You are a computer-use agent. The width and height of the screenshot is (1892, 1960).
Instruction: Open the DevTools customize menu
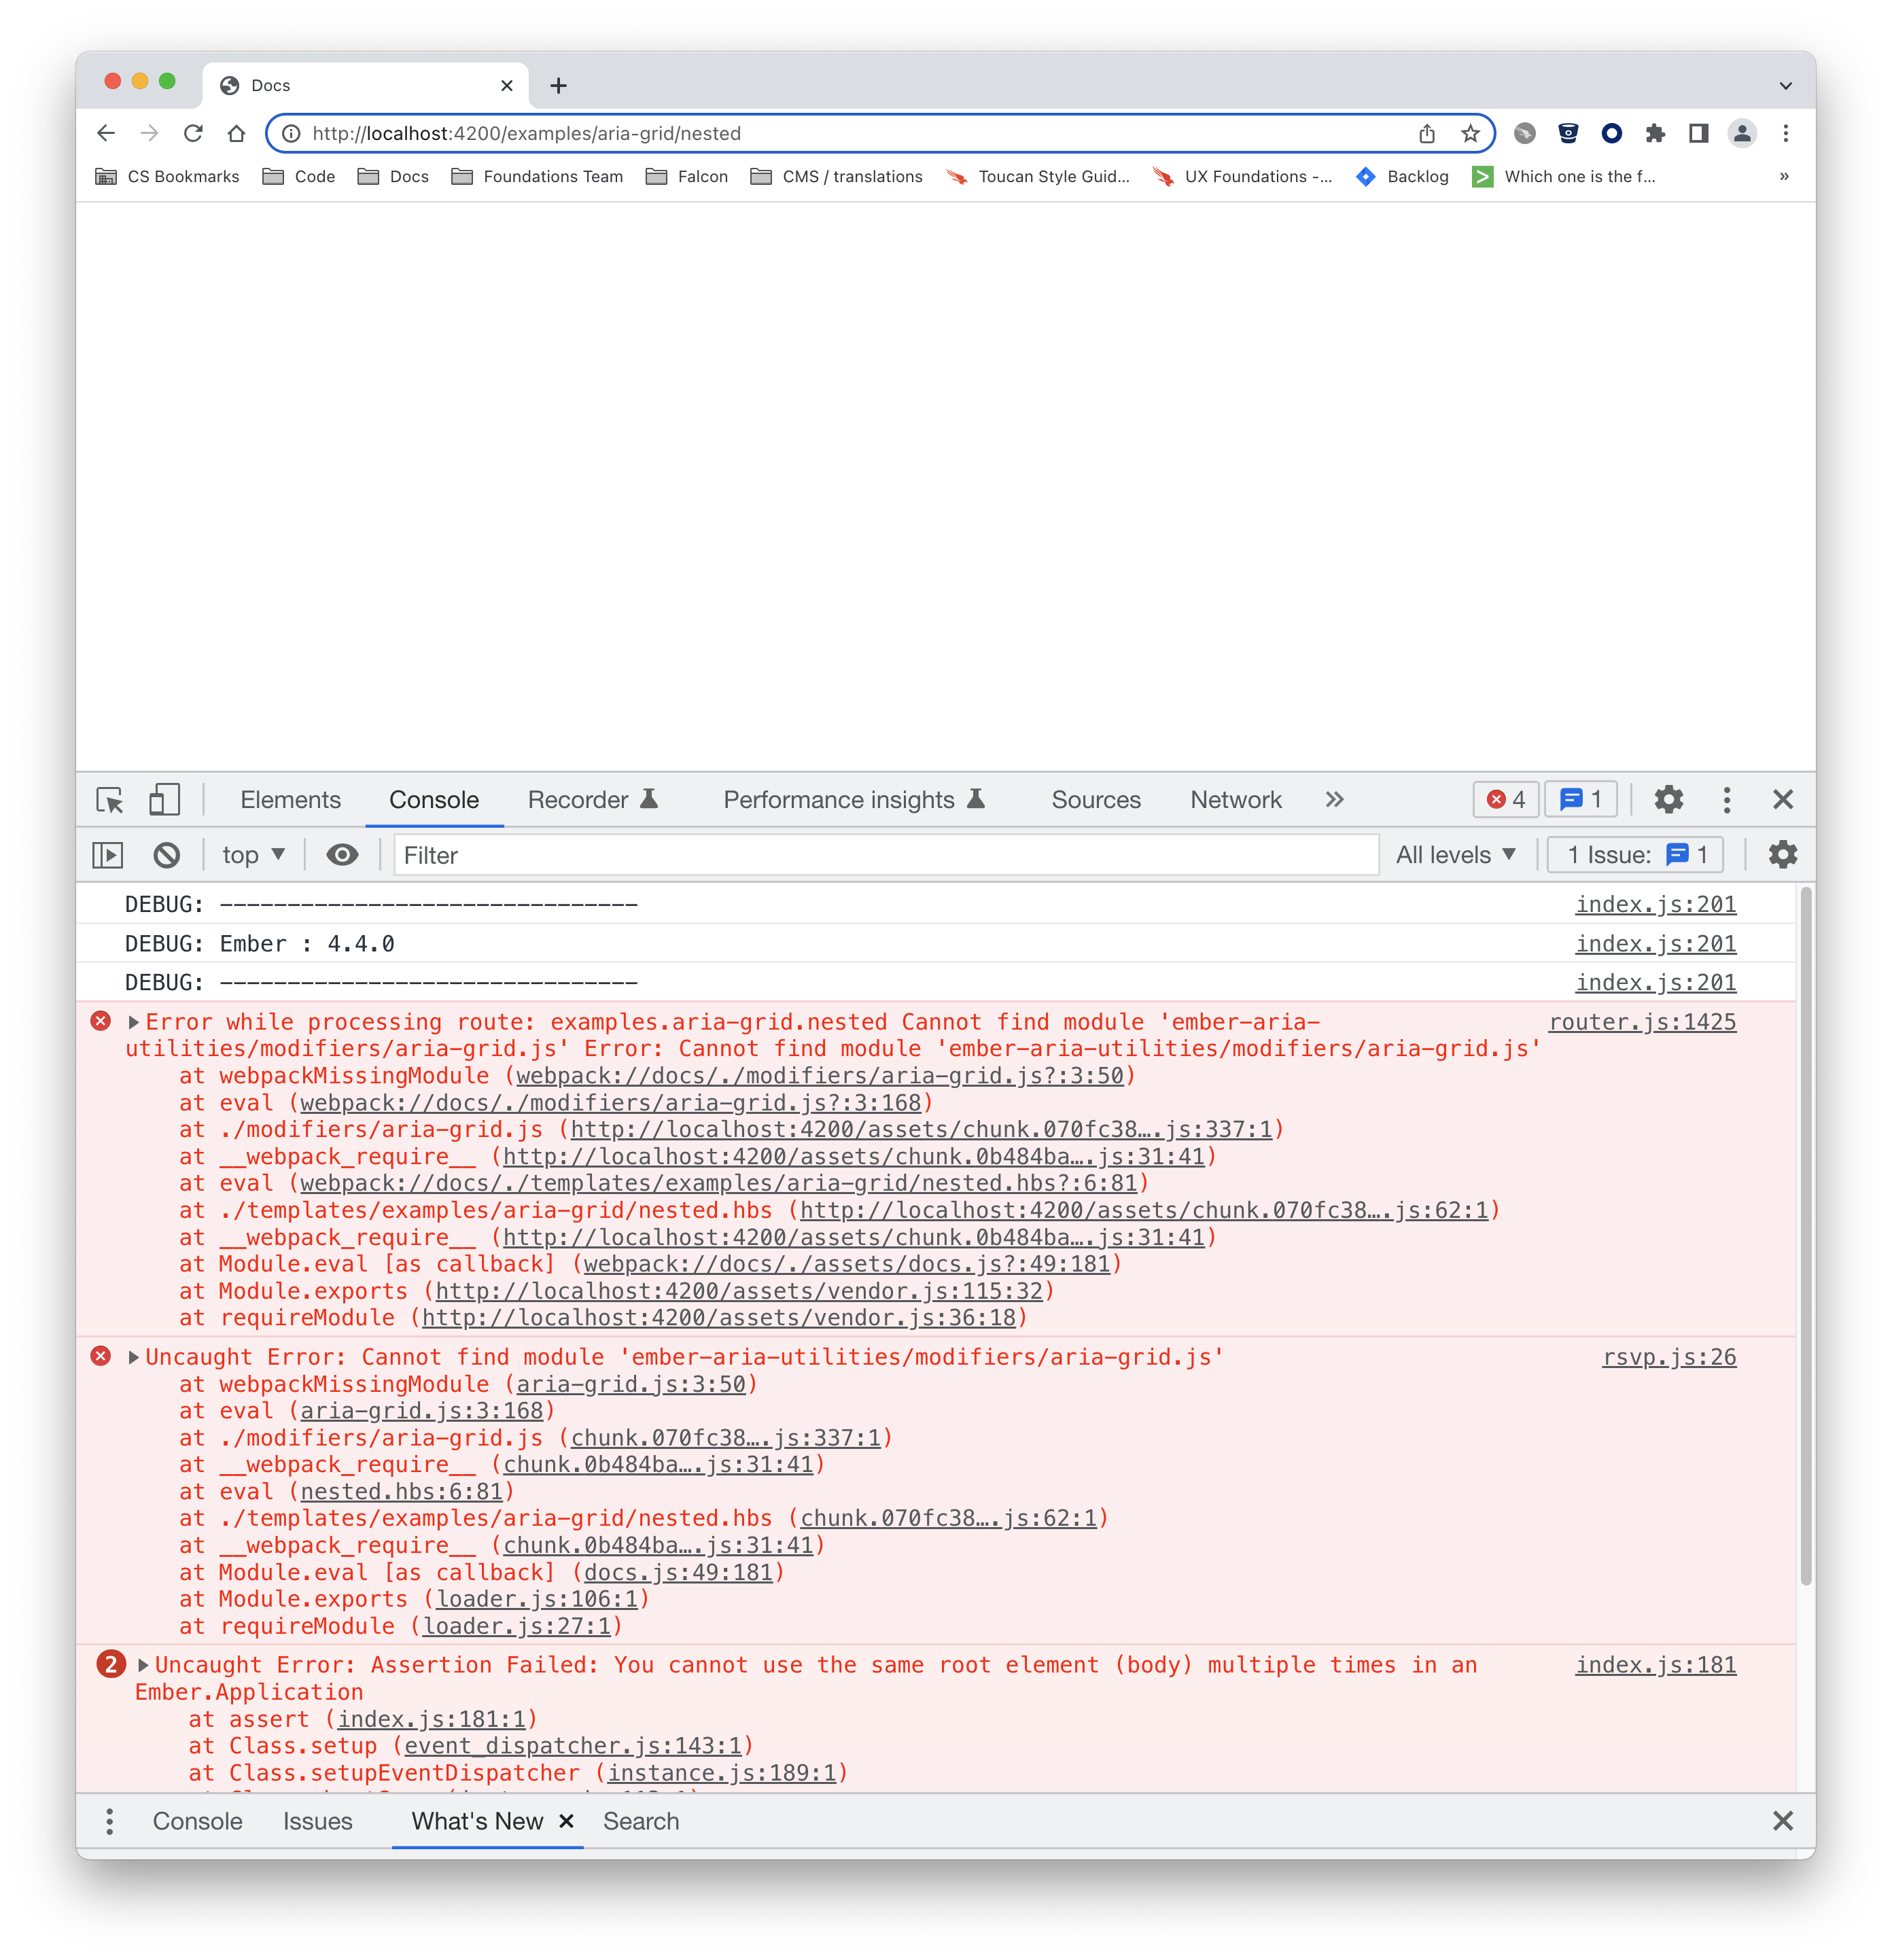pyautogui.click(x=1726, y=799)
